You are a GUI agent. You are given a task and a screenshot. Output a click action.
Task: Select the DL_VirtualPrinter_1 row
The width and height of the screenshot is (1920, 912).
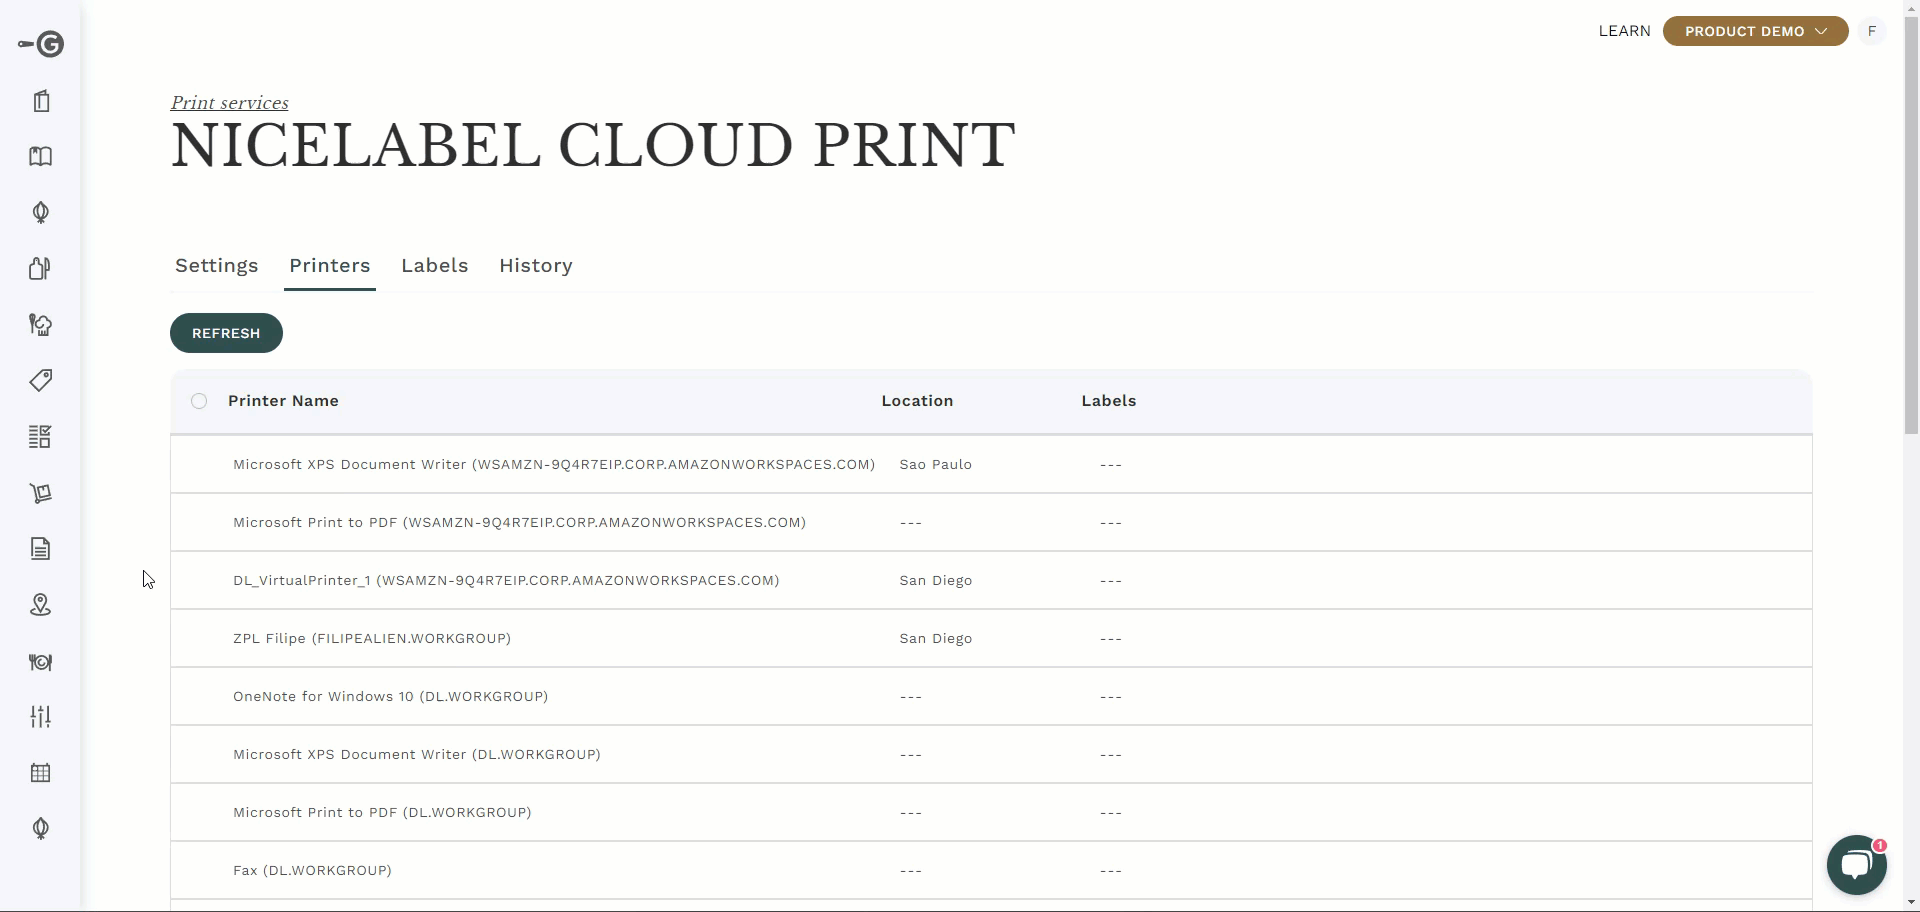click(991, 580)
